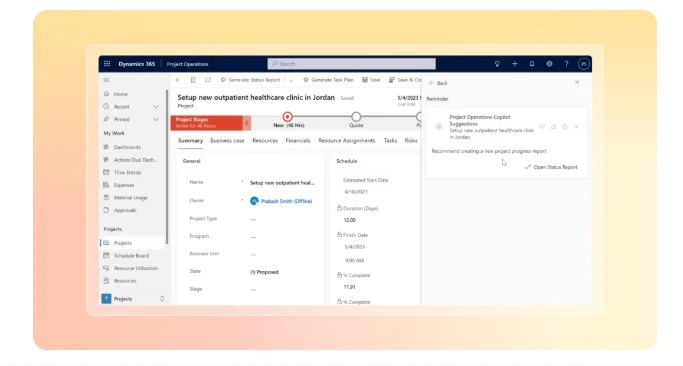
Task: Open the PS user account avatar
Action: (584, 64)
